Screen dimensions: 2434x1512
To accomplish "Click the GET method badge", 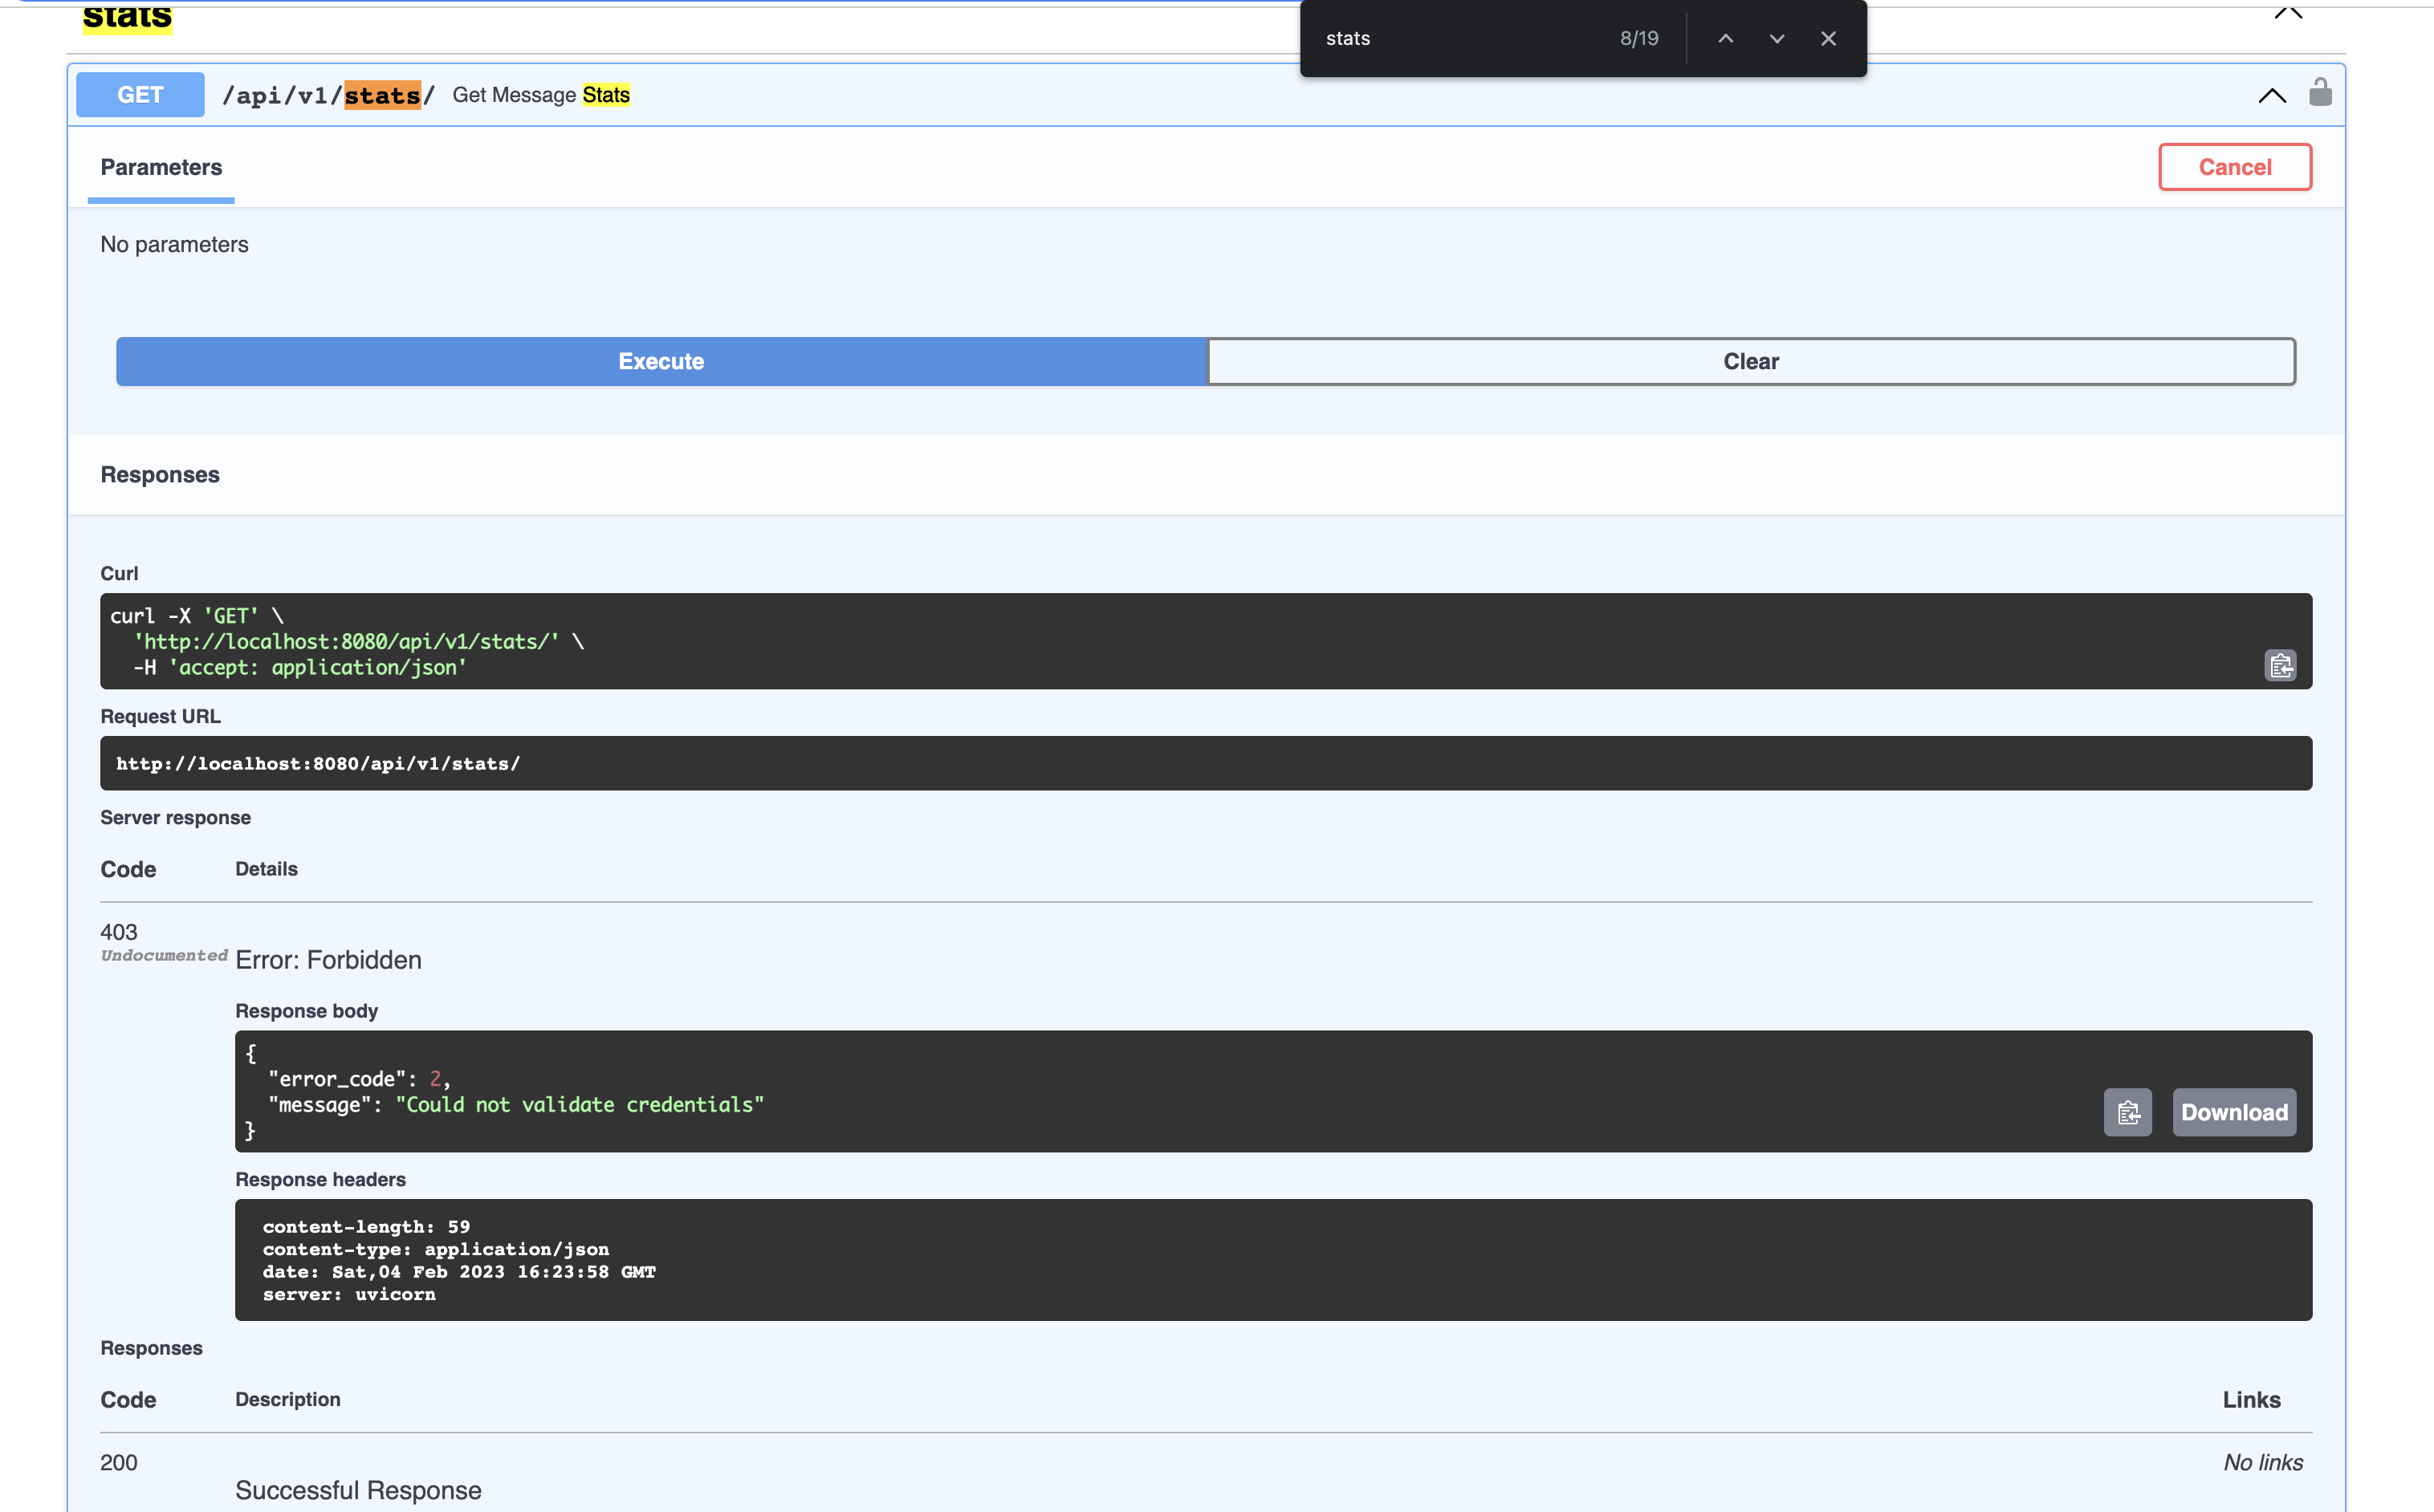I will click(139, 94).
